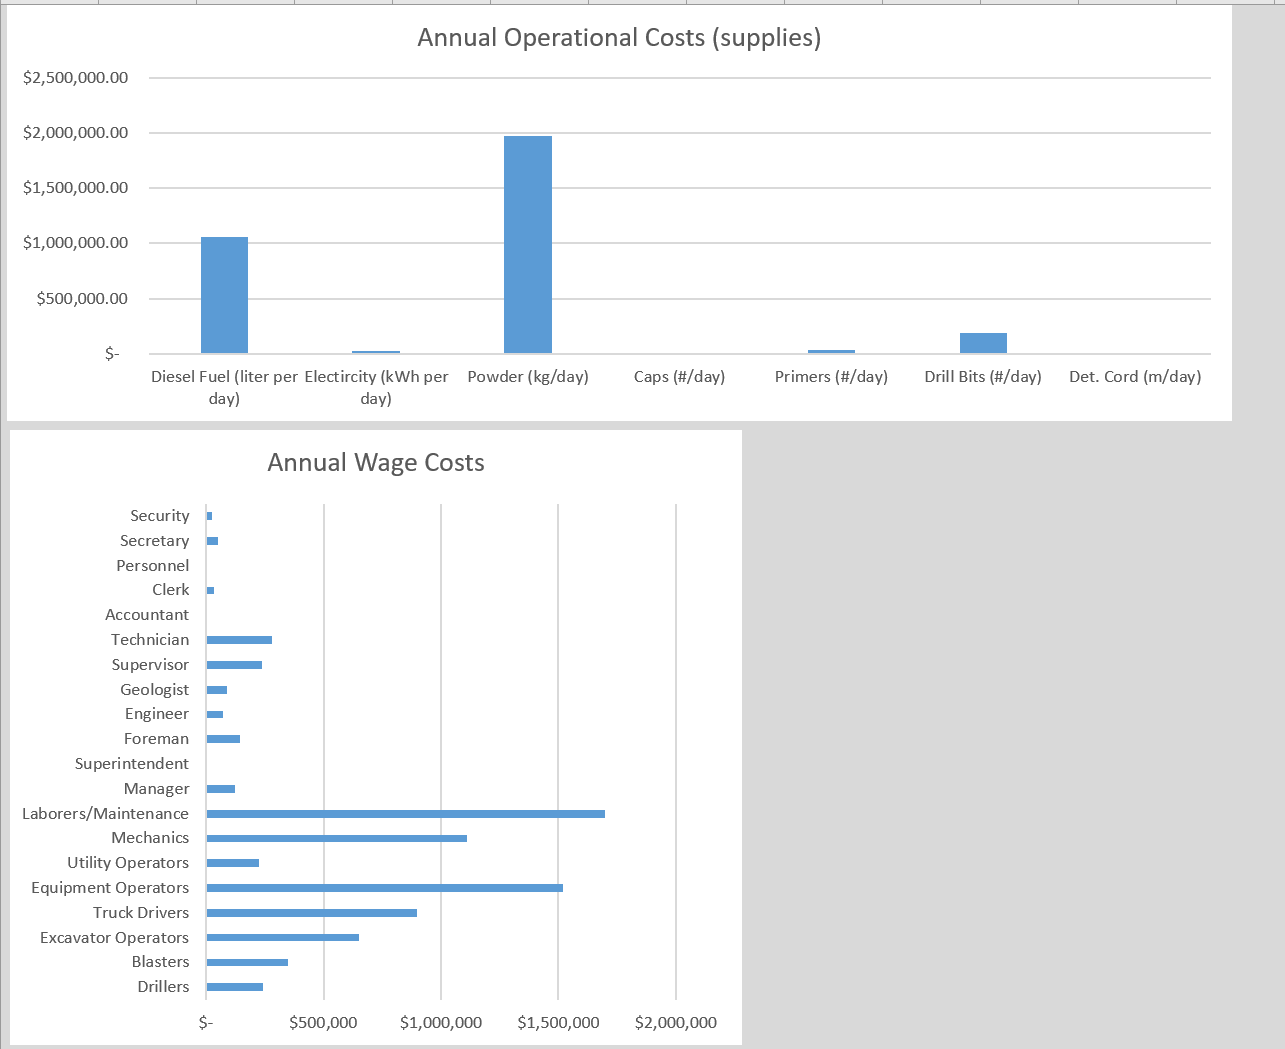The width and height of the screenshot is (1285, 1049).
Task: Select the dollar value axis of supplies chart
Action: point(74,214)
